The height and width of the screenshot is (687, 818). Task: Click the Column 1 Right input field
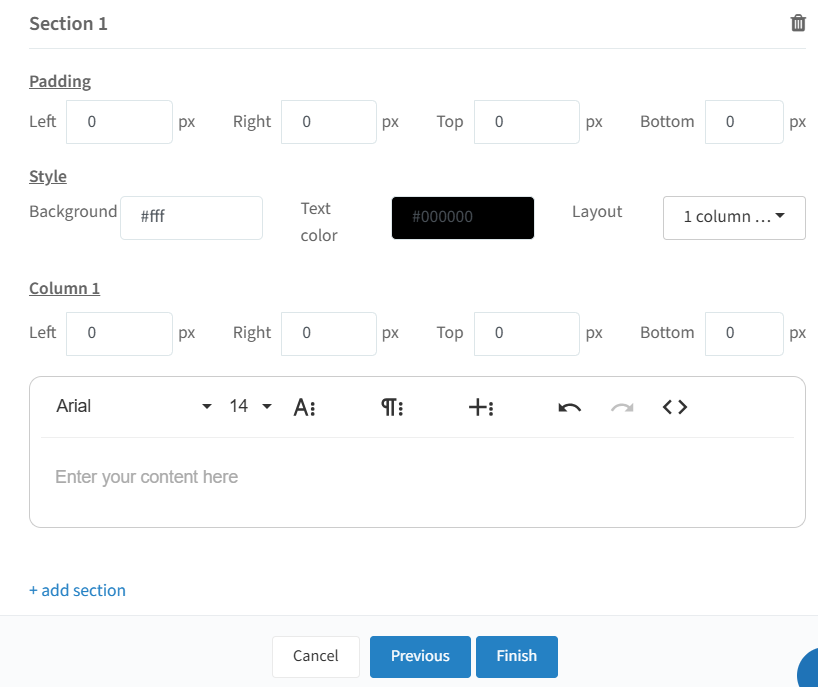click(x=329, y=334)
